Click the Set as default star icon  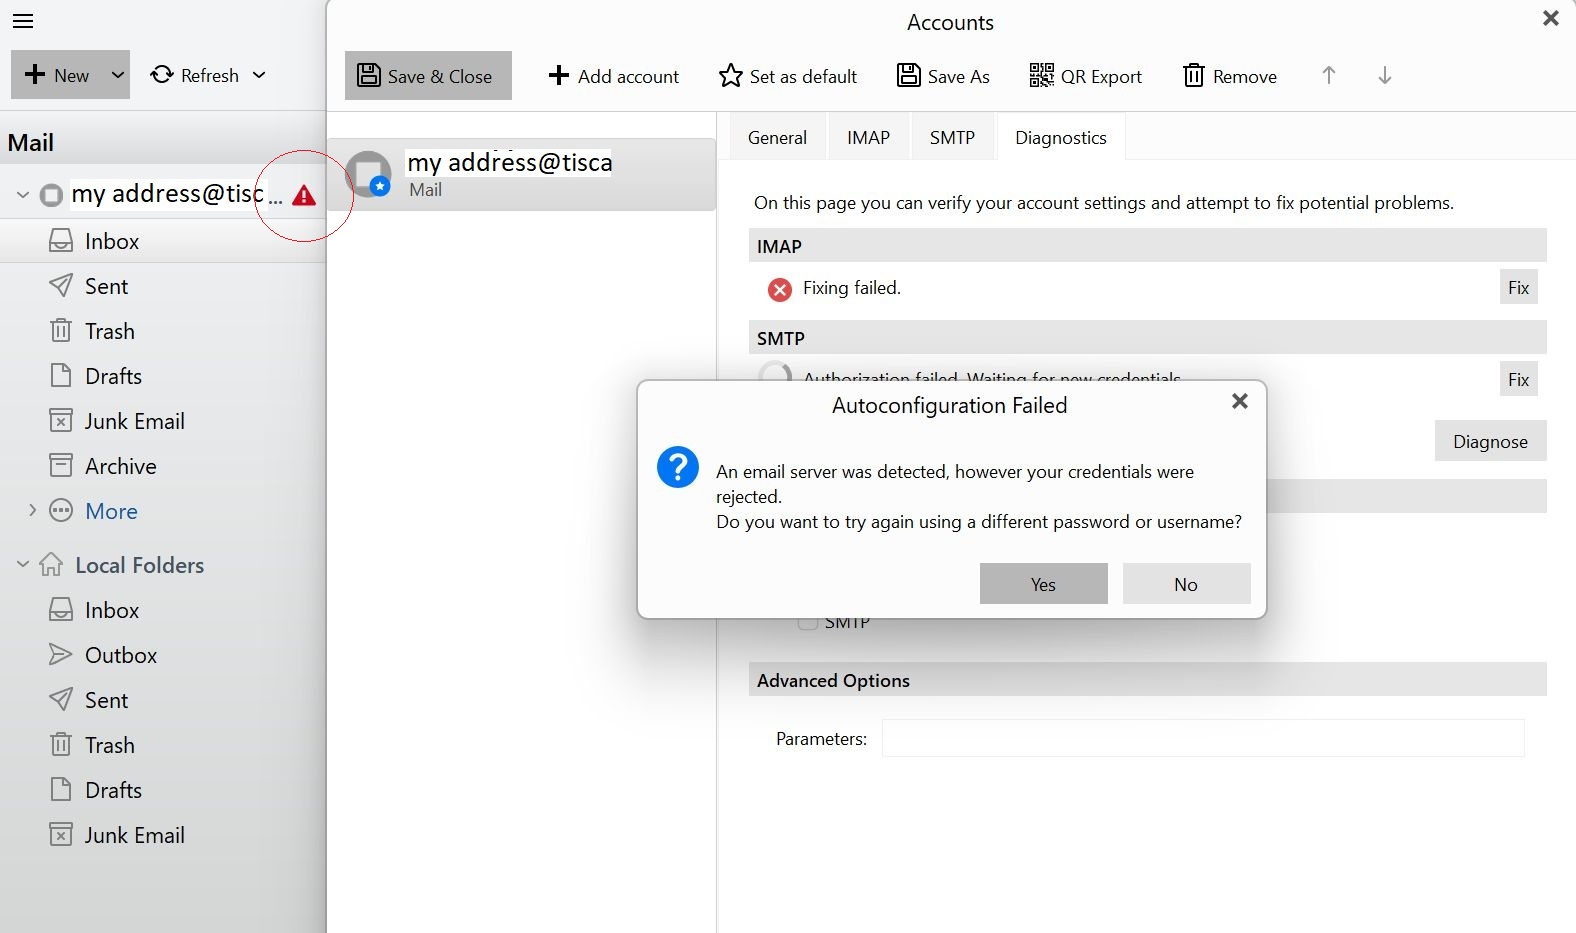731,76
